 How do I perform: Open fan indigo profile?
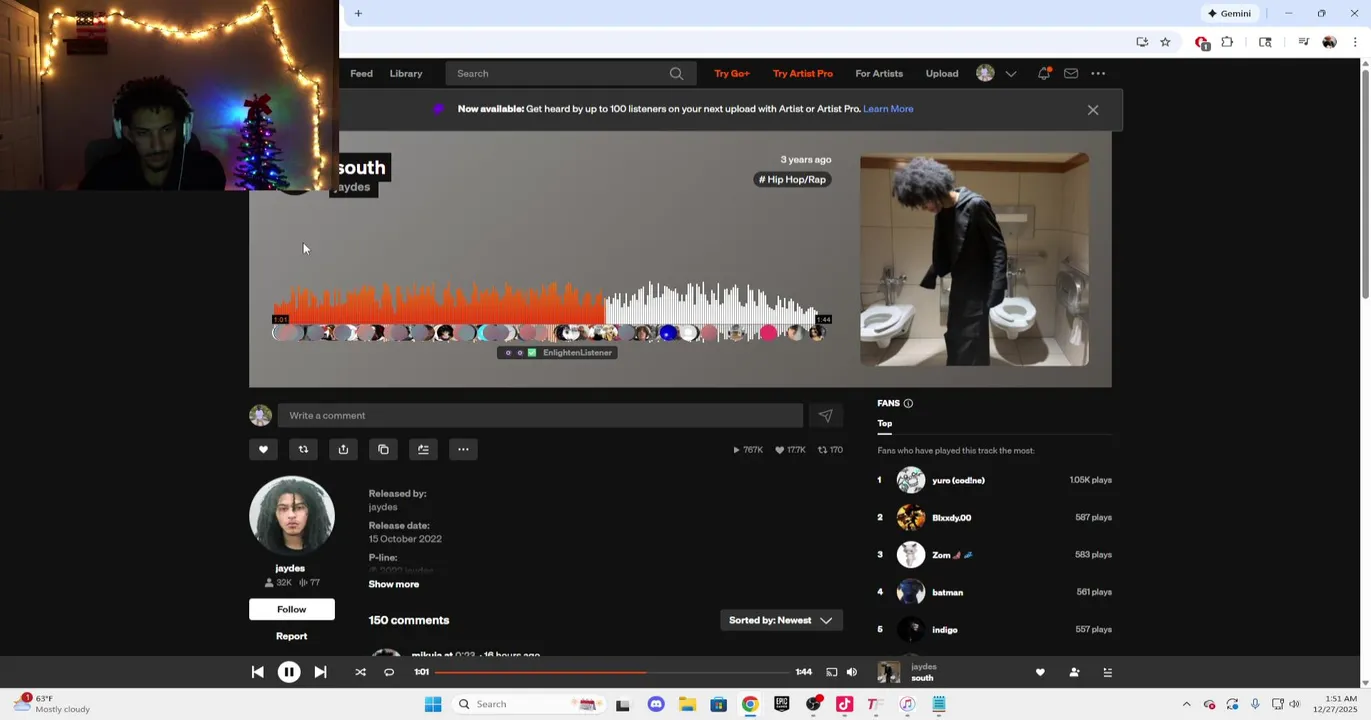(945, 630)
